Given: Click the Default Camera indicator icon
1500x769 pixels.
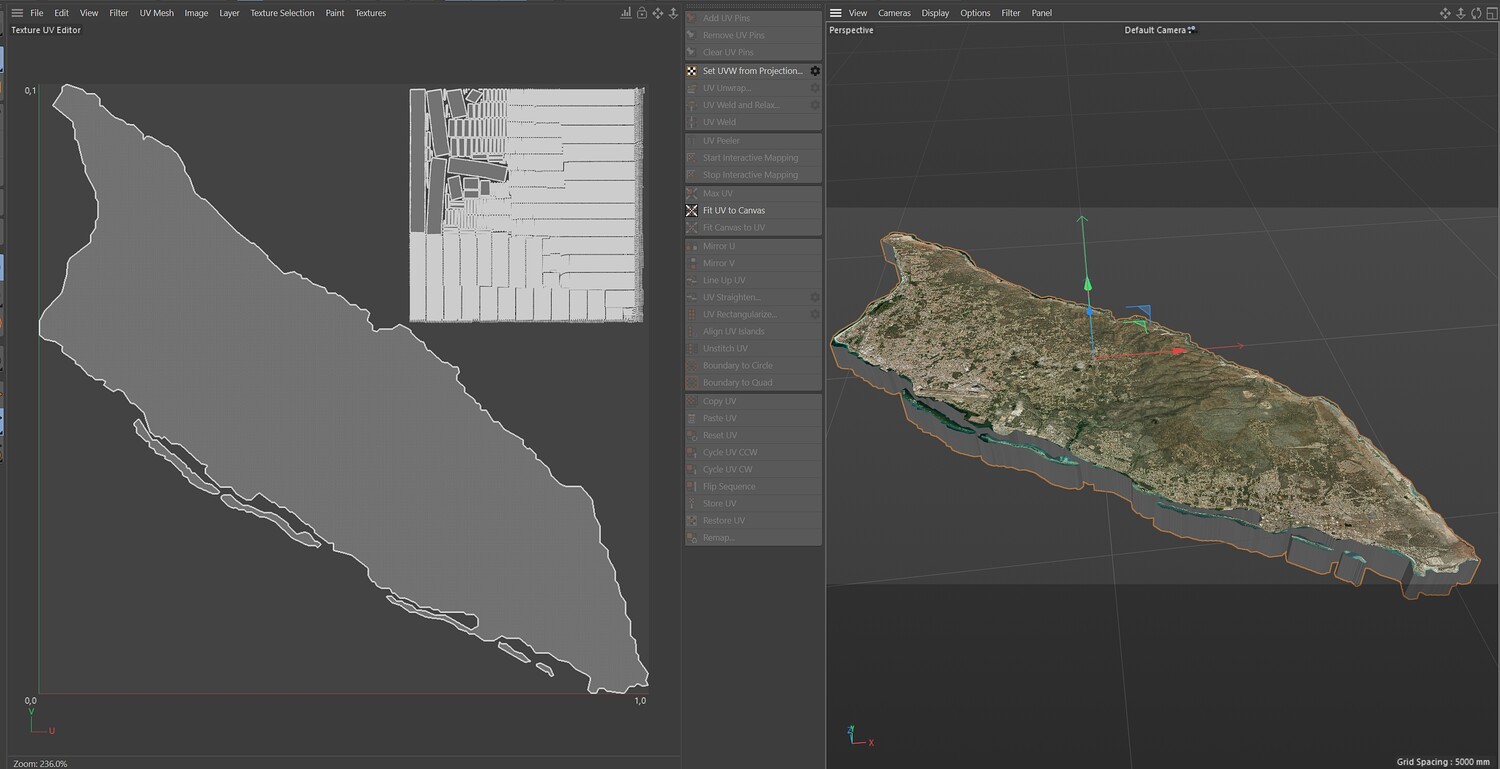Looking at the screenshot, I should (1192, 30).
